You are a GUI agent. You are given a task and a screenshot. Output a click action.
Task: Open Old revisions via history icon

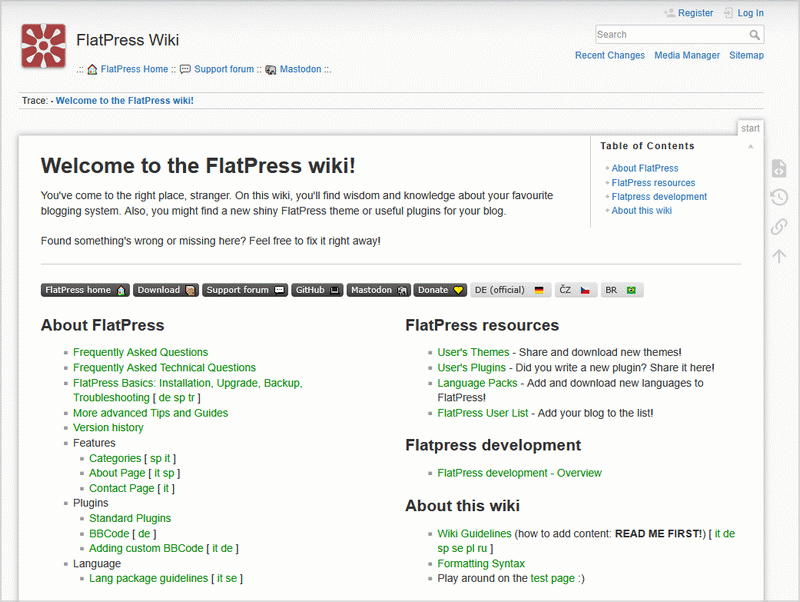pyautogui.click(x=778, y=198)
